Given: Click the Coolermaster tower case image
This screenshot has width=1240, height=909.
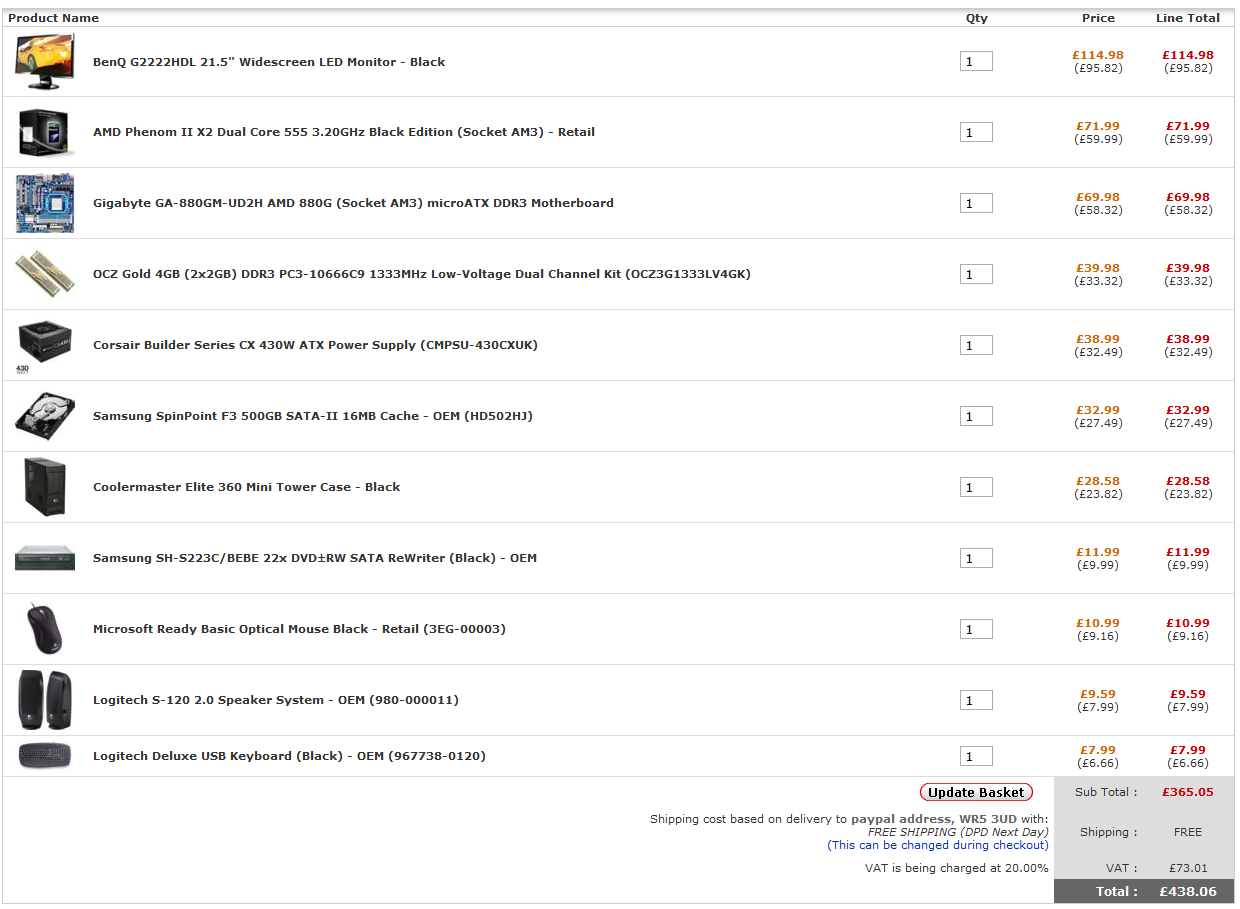Looking at the screenshot, I should click(45, 487).
